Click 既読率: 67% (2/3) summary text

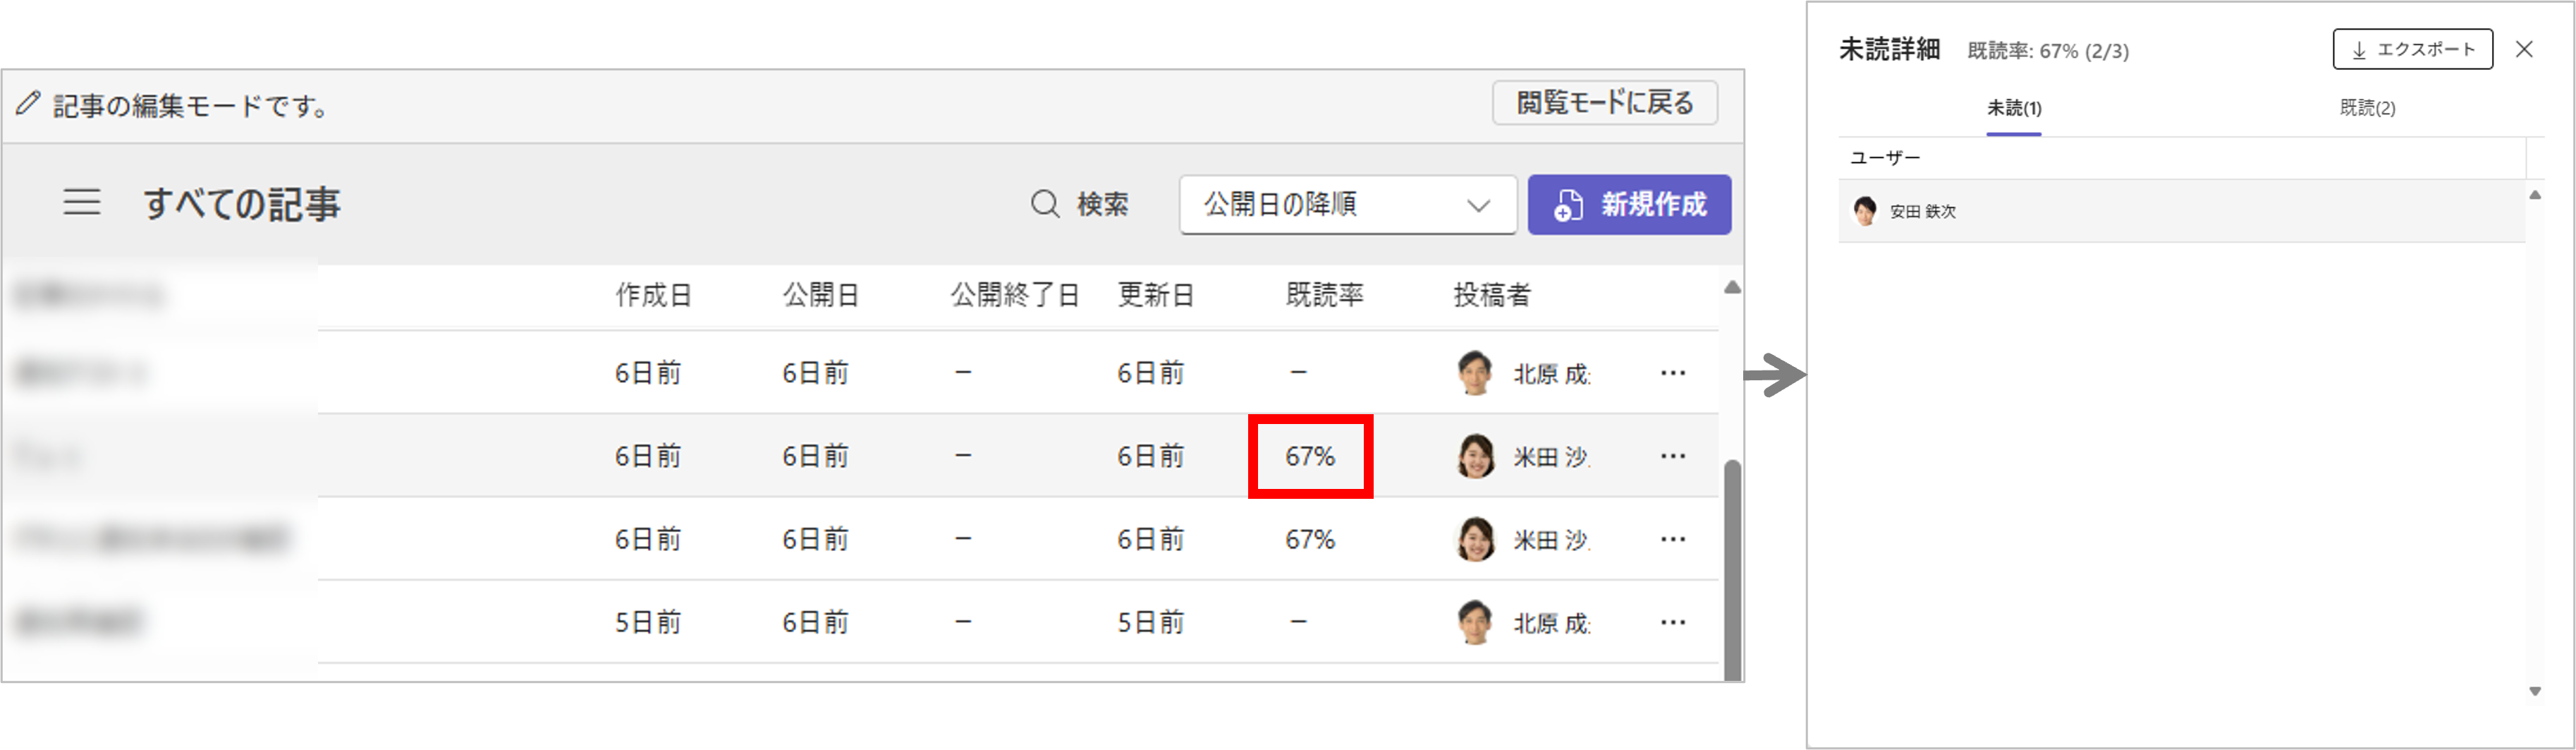[2048, 51]
